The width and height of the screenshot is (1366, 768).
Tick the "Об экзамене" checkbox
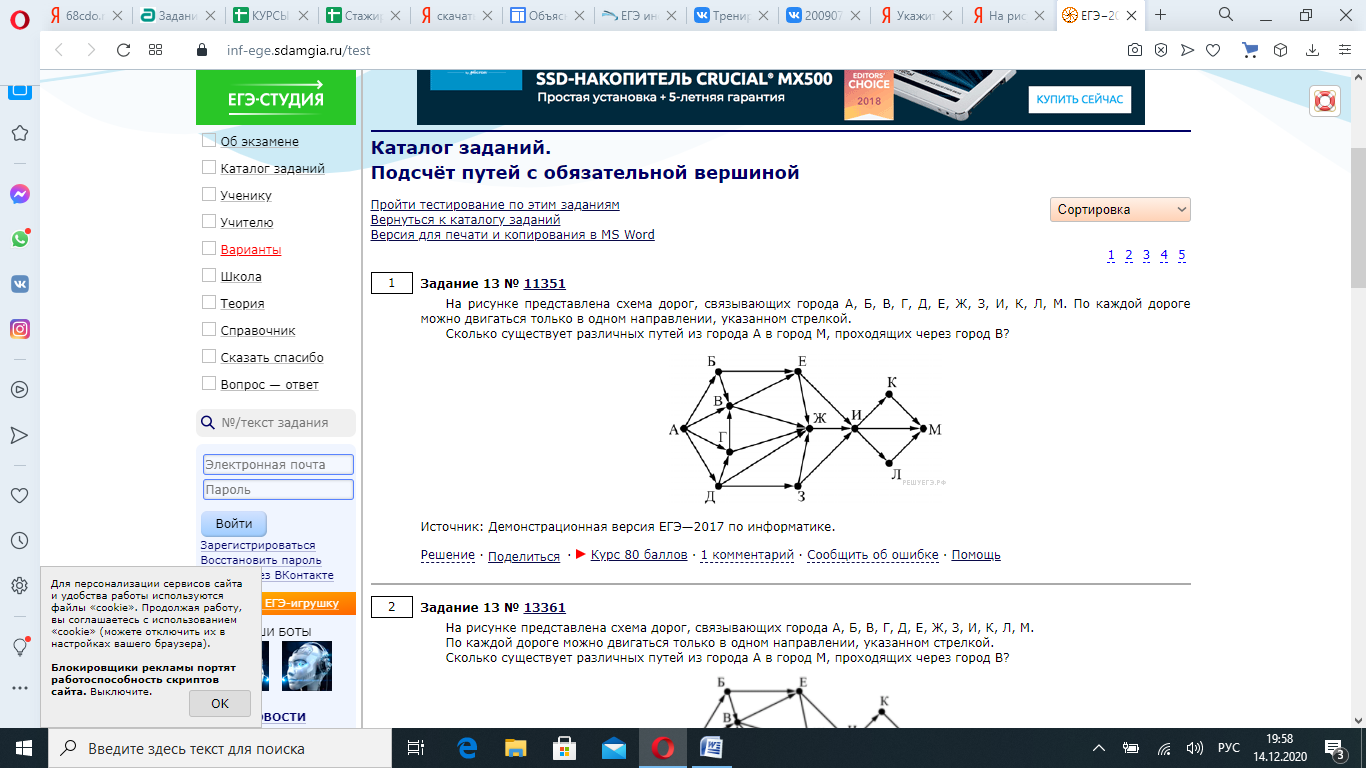click(x=209, y=141)
